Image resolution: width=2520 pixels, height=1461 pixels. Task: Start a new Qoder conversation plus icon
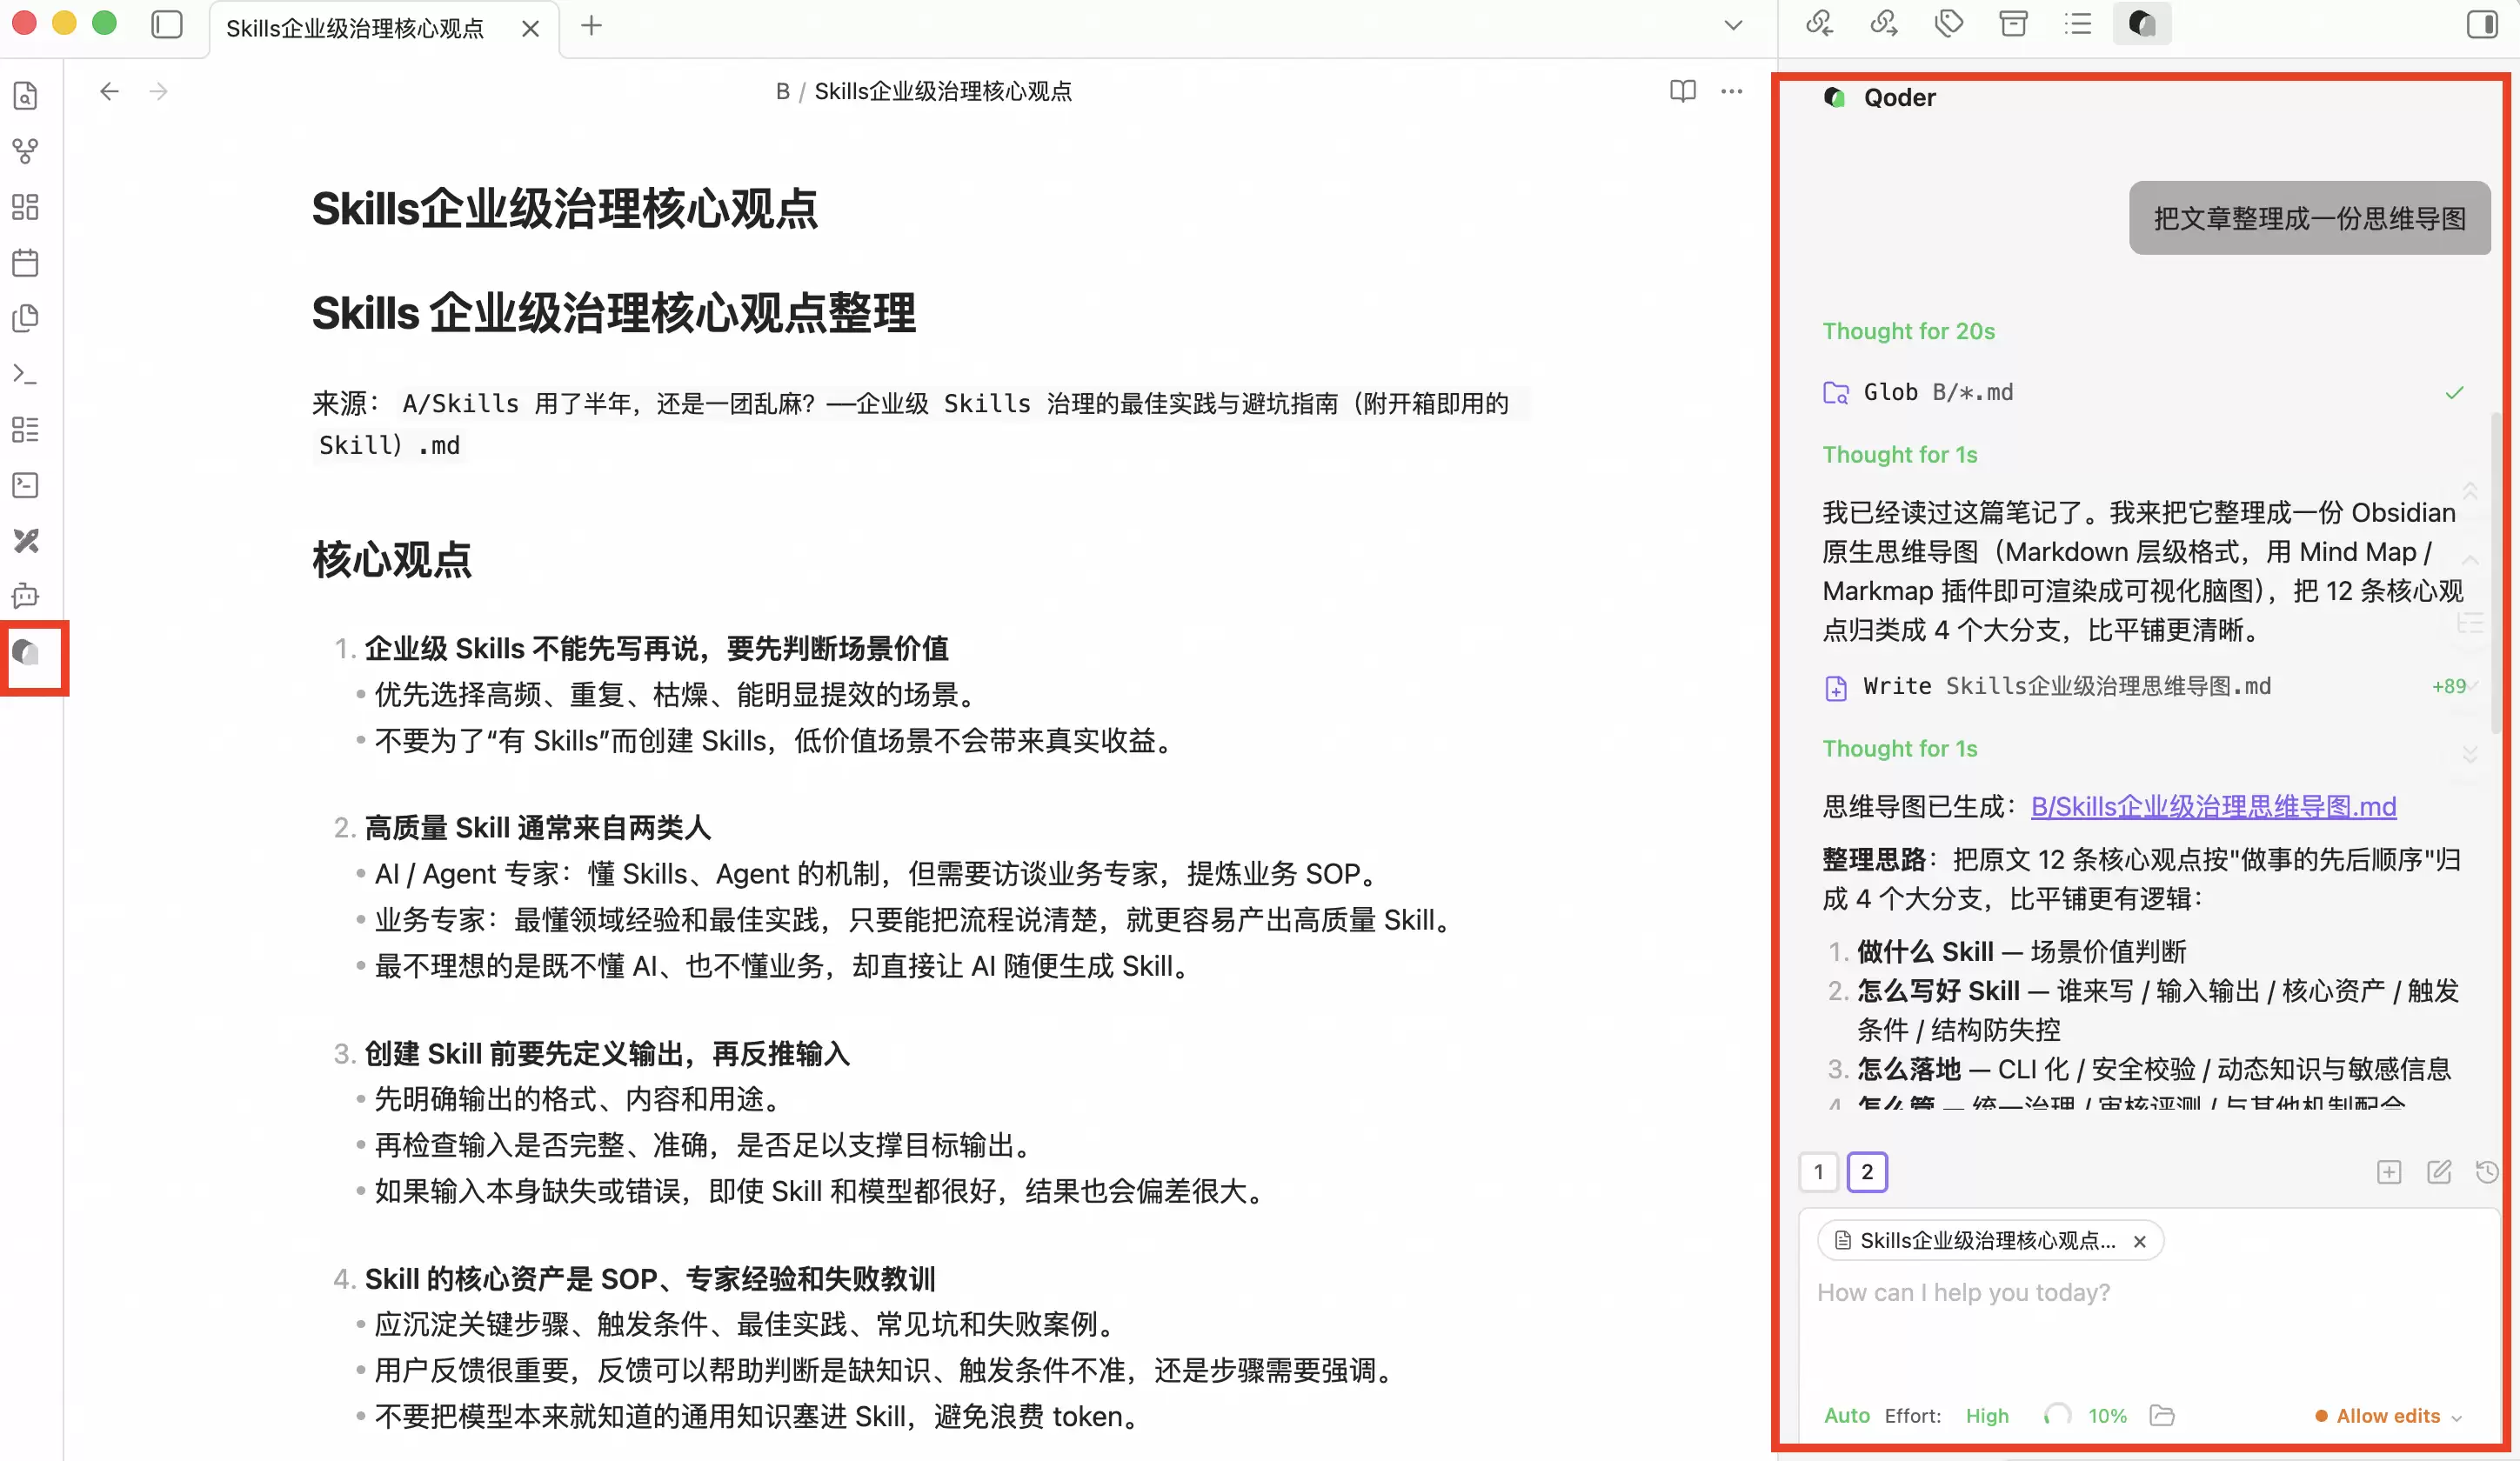click(x=2389, y=1172)
